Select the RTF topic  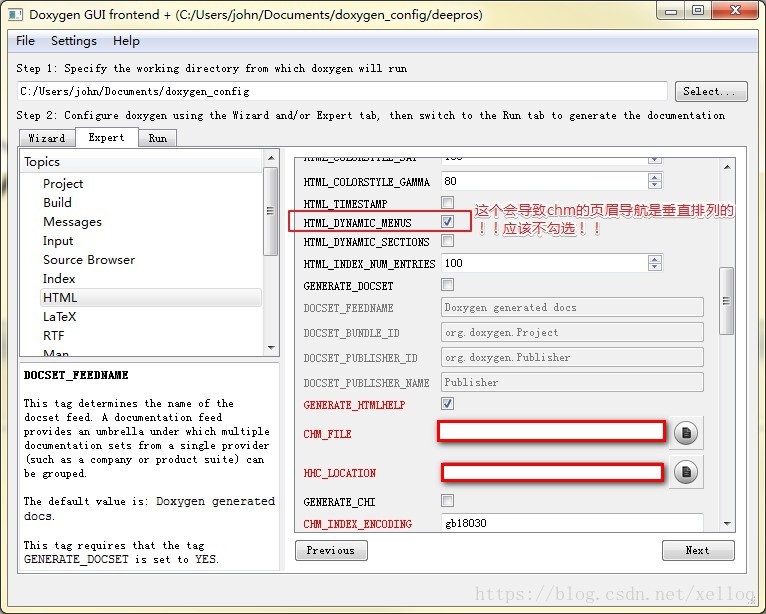coord(54,336)
